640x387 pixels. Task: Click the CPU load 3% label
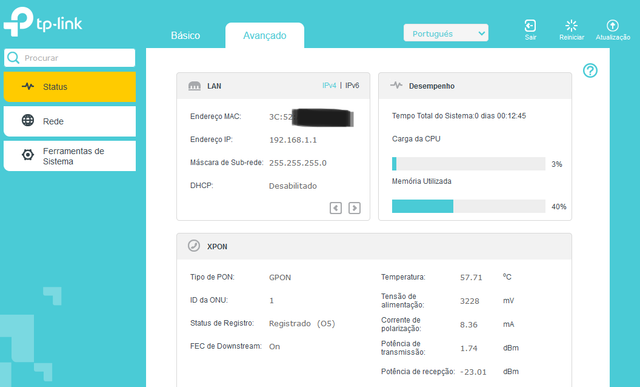(x=557, y=164)
